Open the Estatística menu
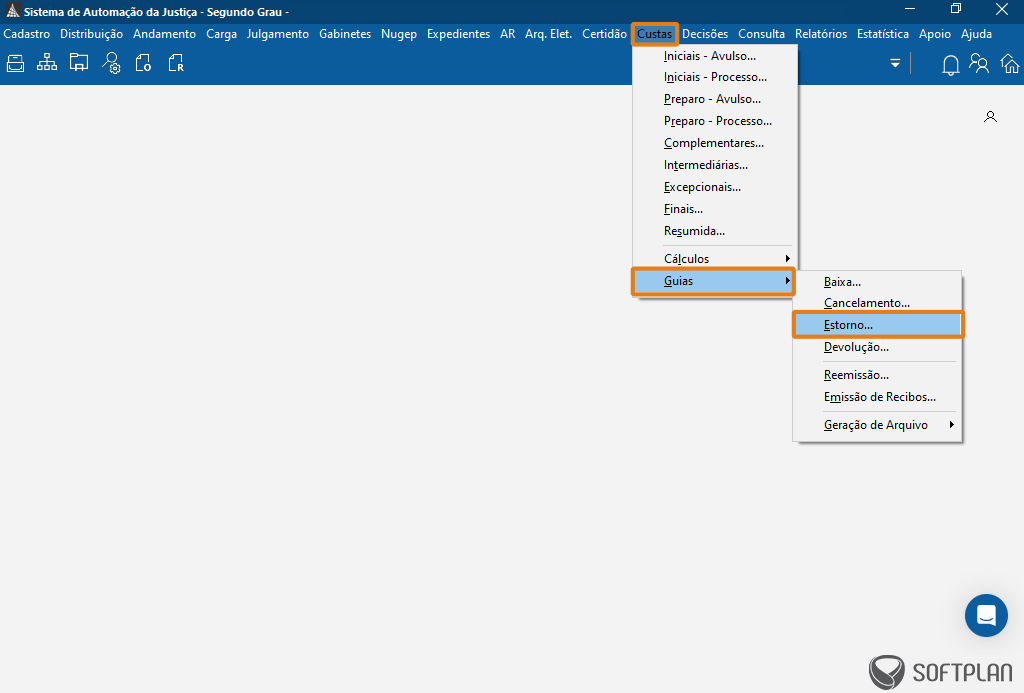 [883, 34]
